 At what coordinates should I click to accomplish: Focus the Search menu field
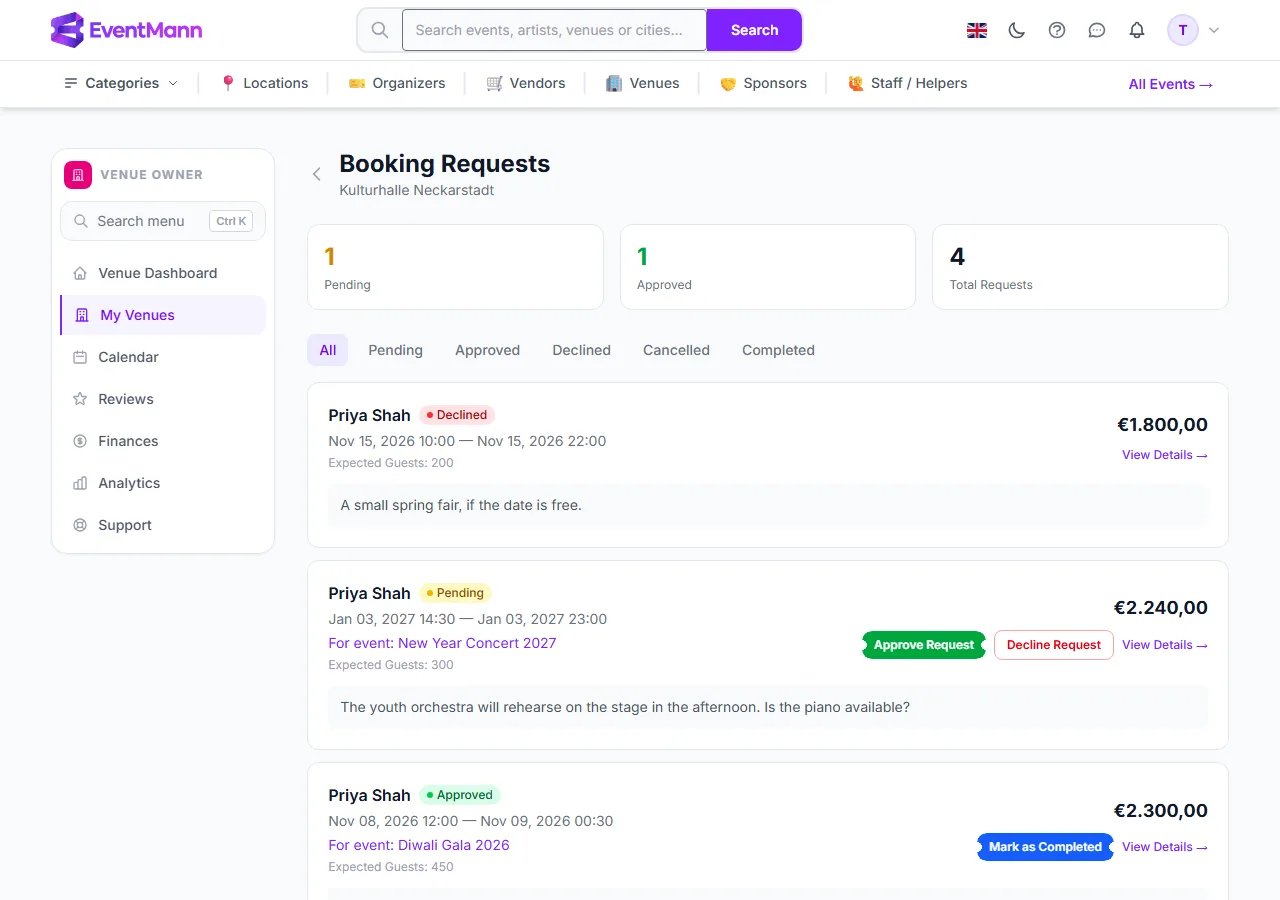pos(163,221)
